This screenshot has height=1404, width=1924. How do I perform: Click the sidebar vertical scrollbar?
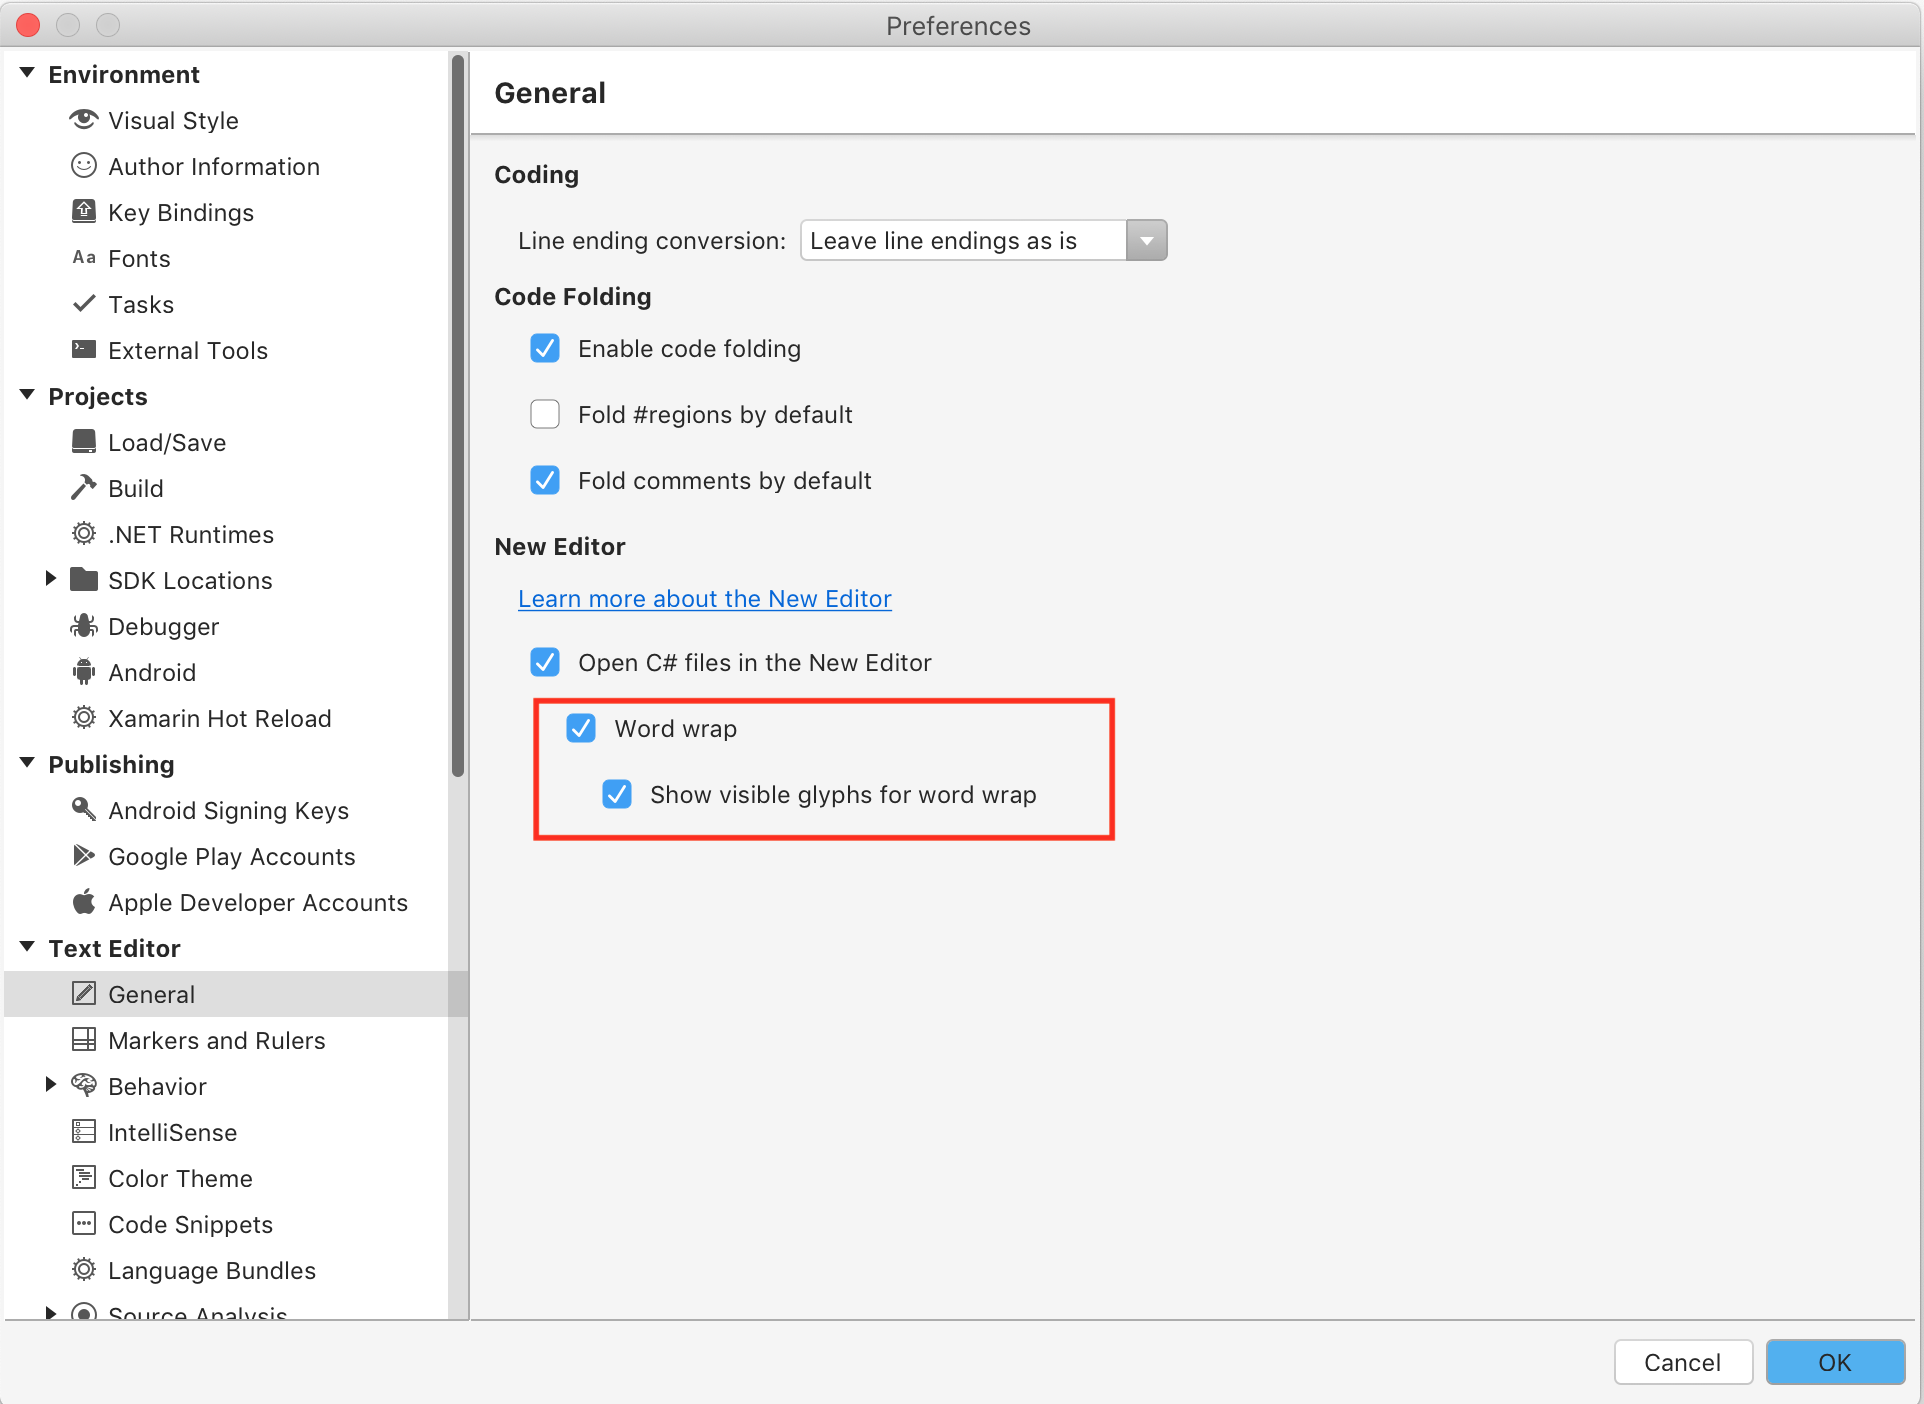coord(458,415)
